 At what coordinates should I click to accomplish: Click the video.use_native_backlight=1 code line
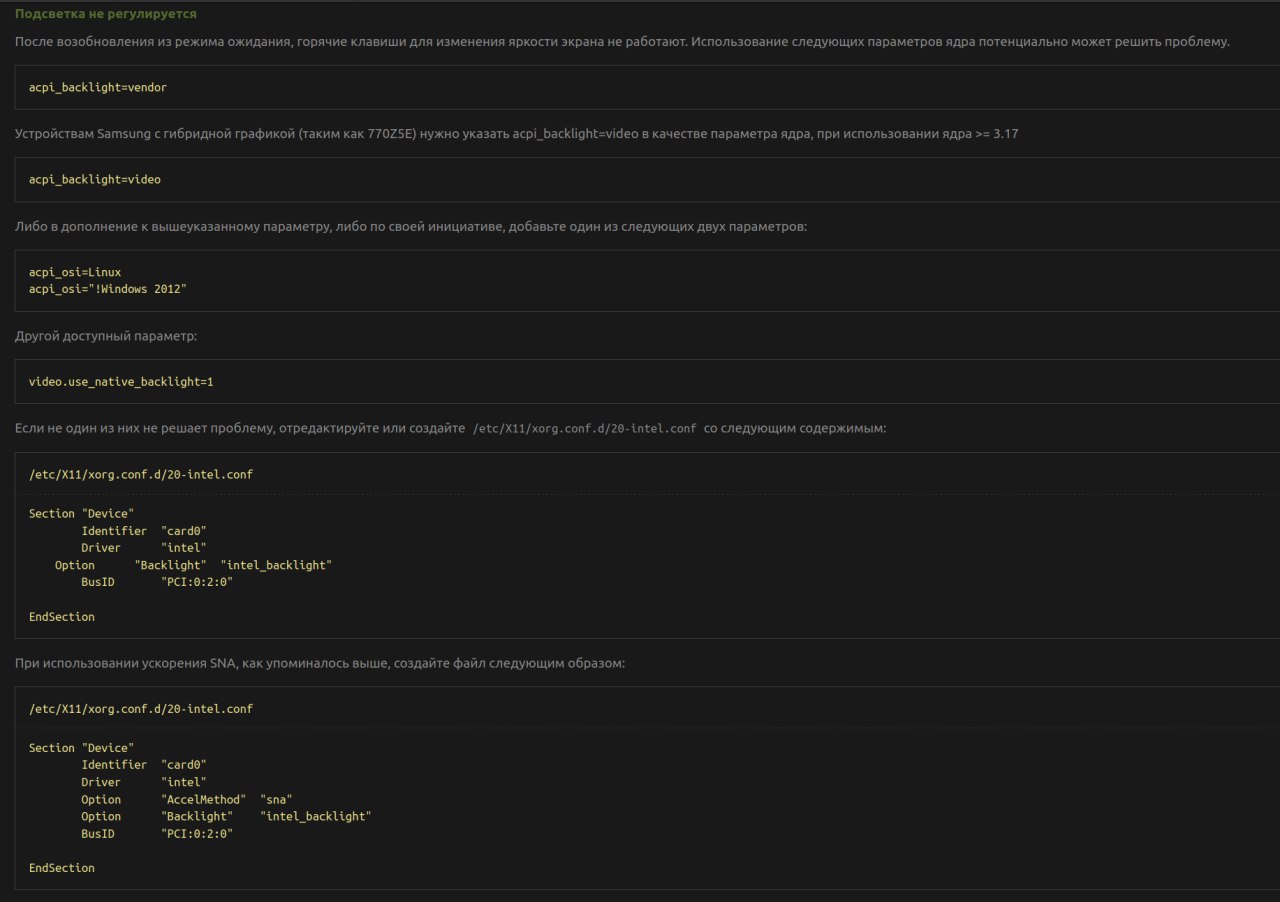121,382
